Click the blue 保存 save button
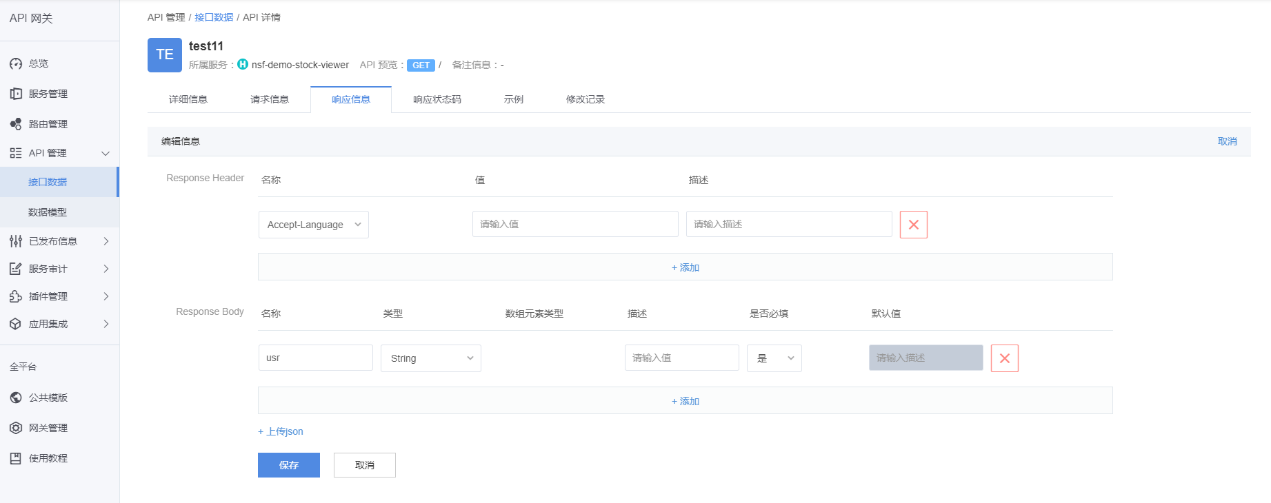Screen dimensions: 1271x503 [x=288, y=465]
